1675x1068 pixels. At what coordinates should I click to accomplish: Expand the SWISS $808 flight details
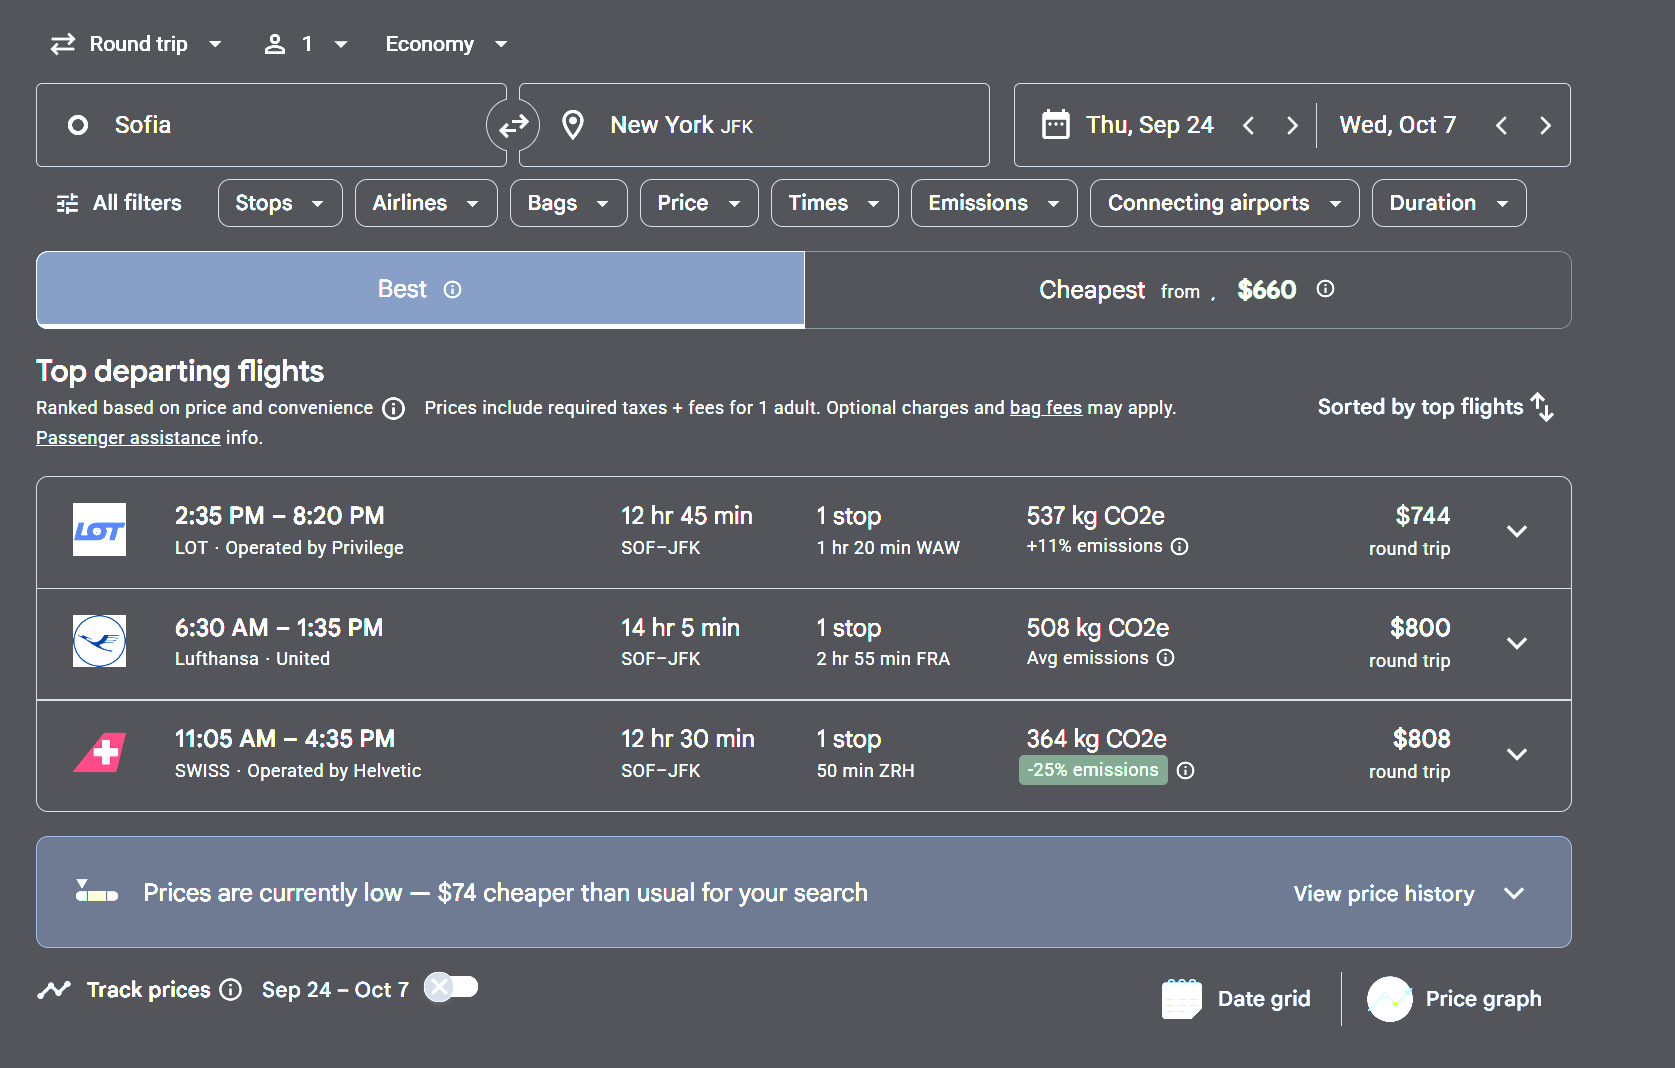tap(1517, 754)
